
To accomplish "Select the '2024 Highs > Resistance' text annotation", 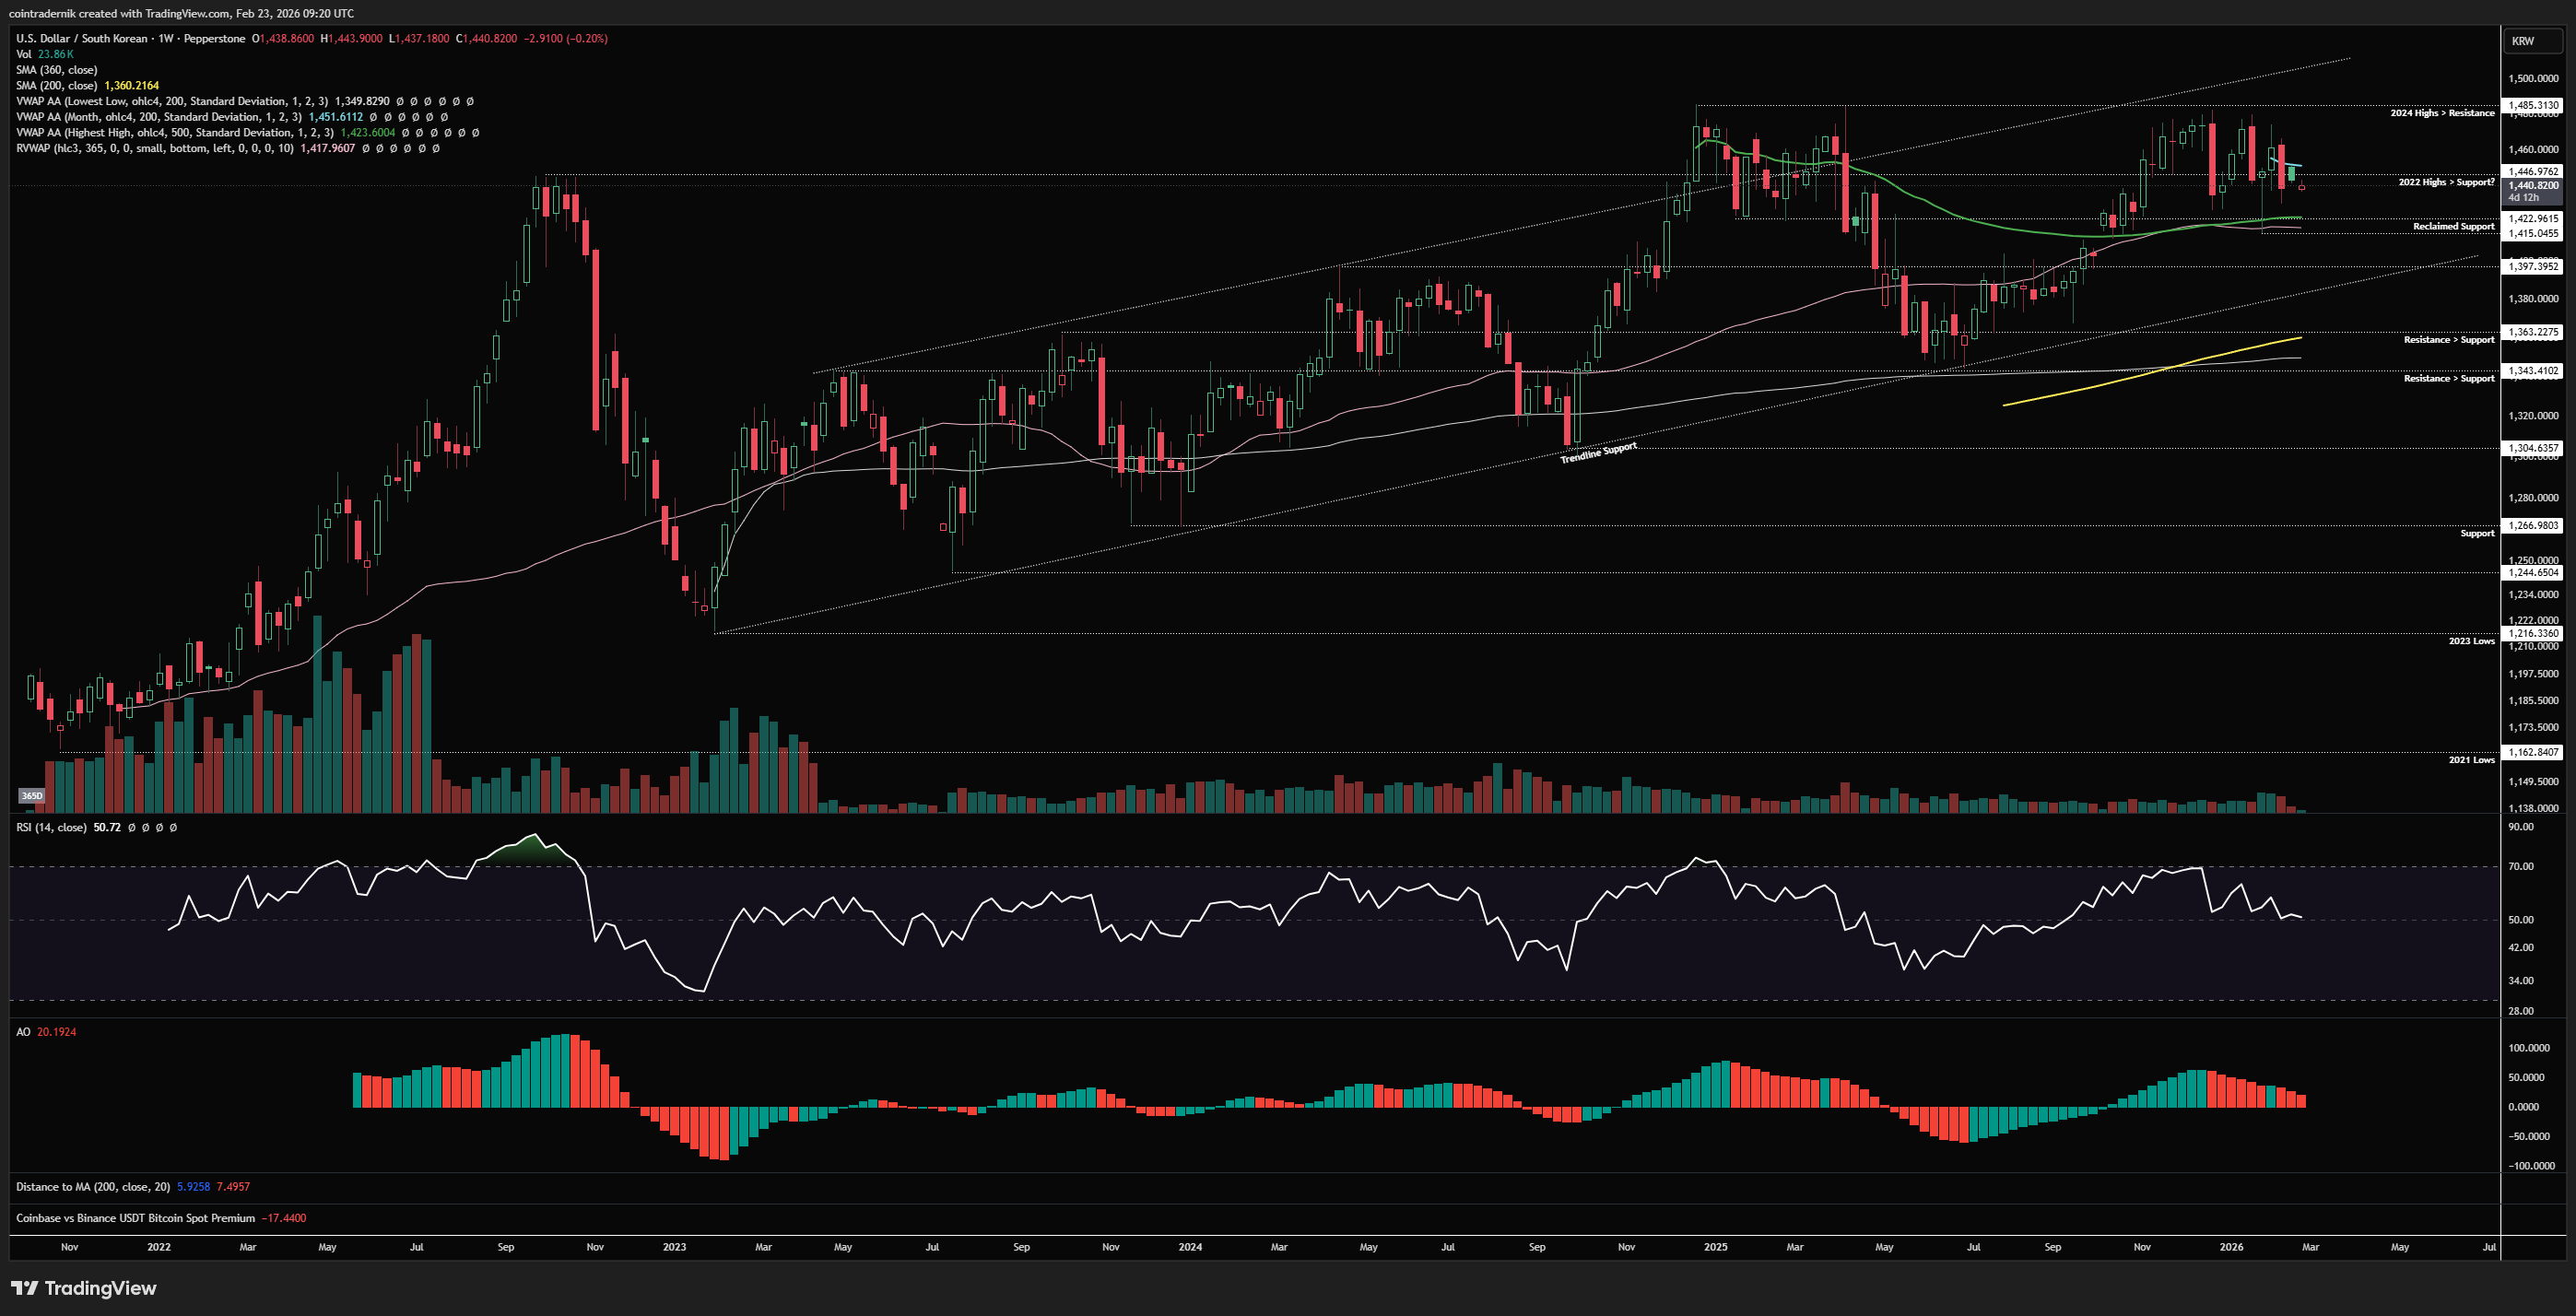I will click(x=2441, y=113).
